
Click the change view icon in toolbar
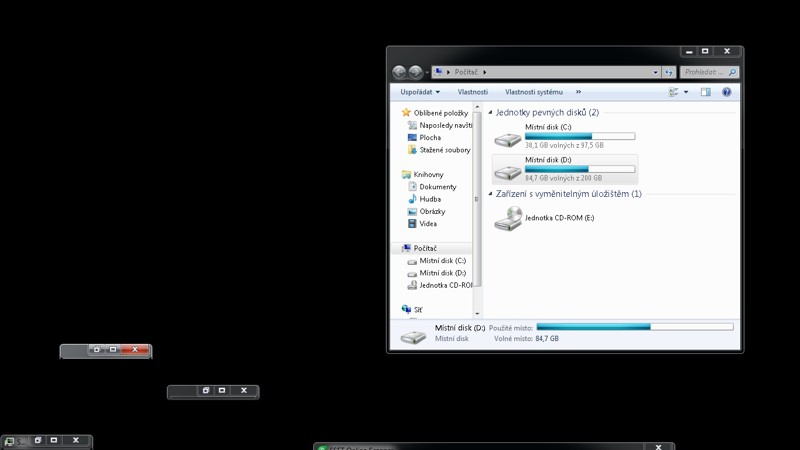point(674,92)
